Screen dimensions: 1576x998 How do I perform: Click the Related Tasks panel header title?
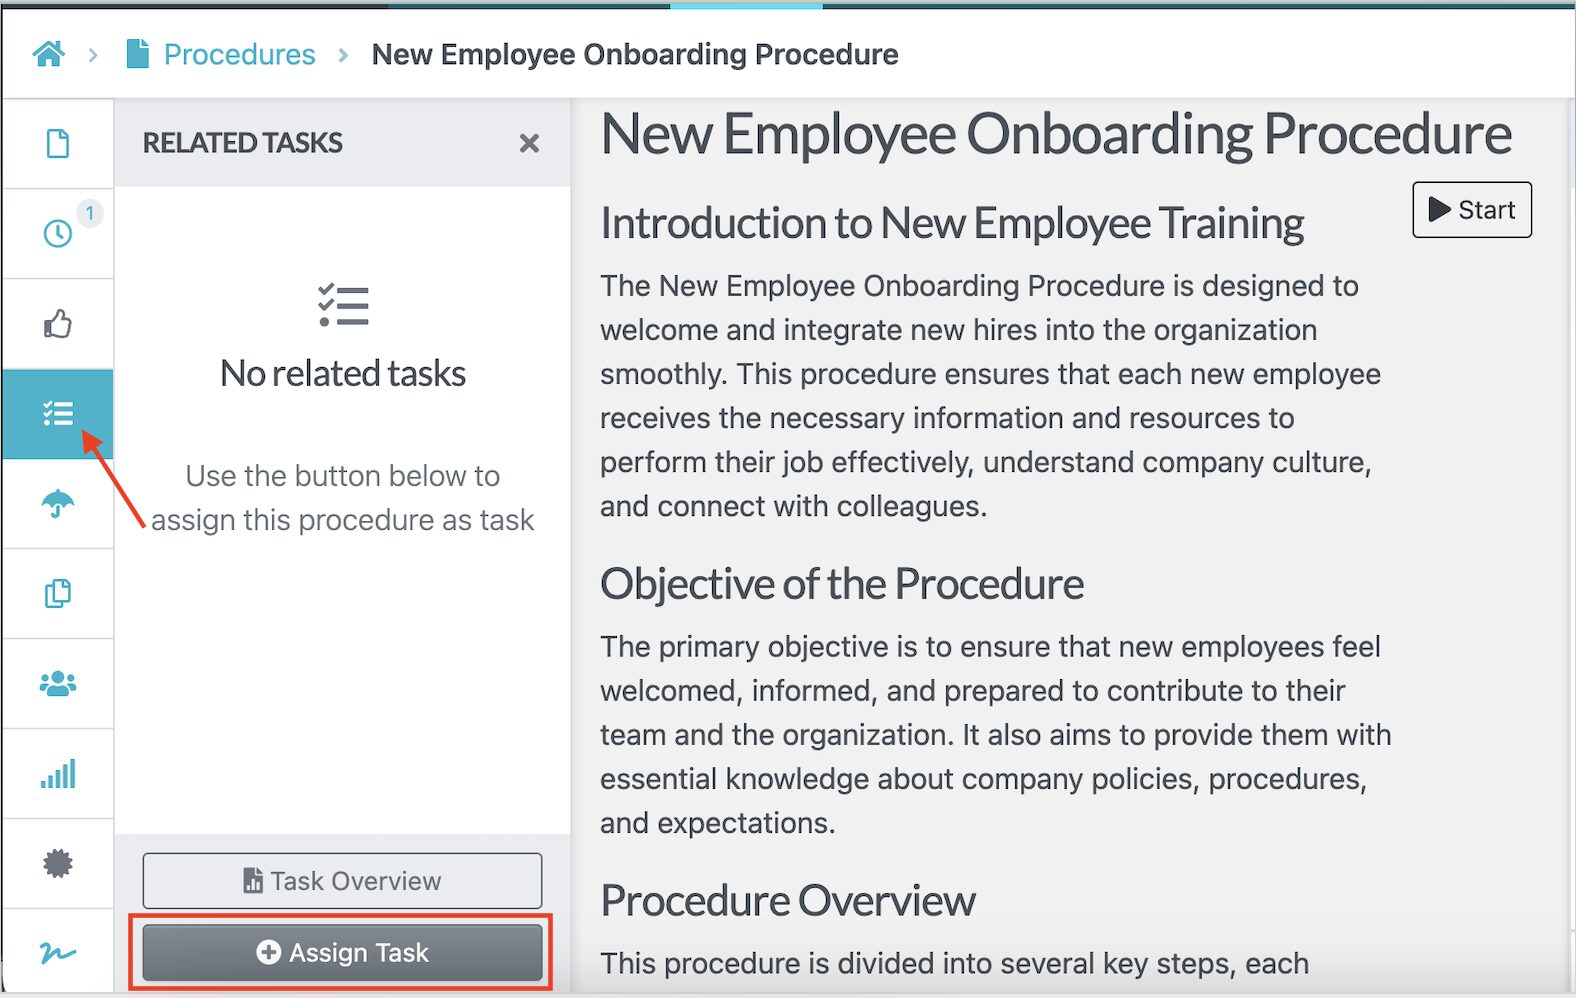(x=241, y=142)
